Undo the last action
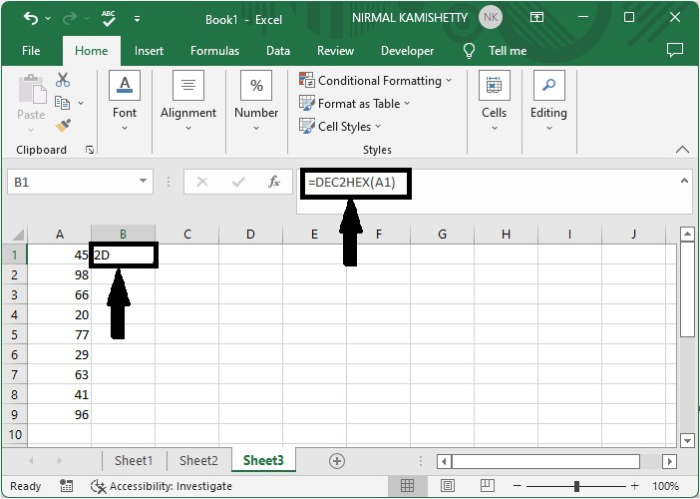The image size is (700, 499). [x=31, y=19]
